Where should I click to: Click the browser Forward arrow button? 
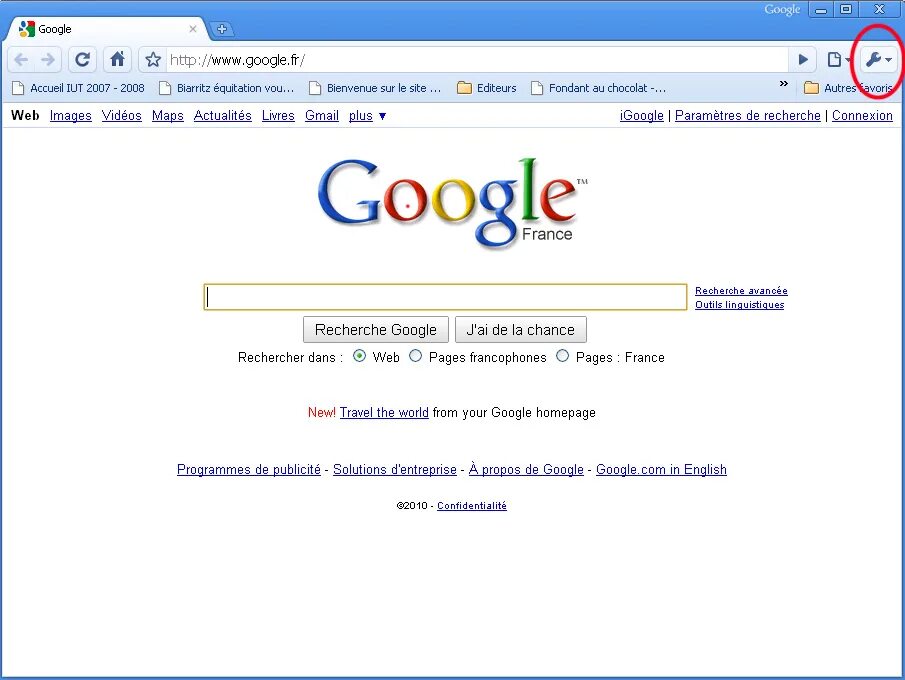tap(48, 59)
